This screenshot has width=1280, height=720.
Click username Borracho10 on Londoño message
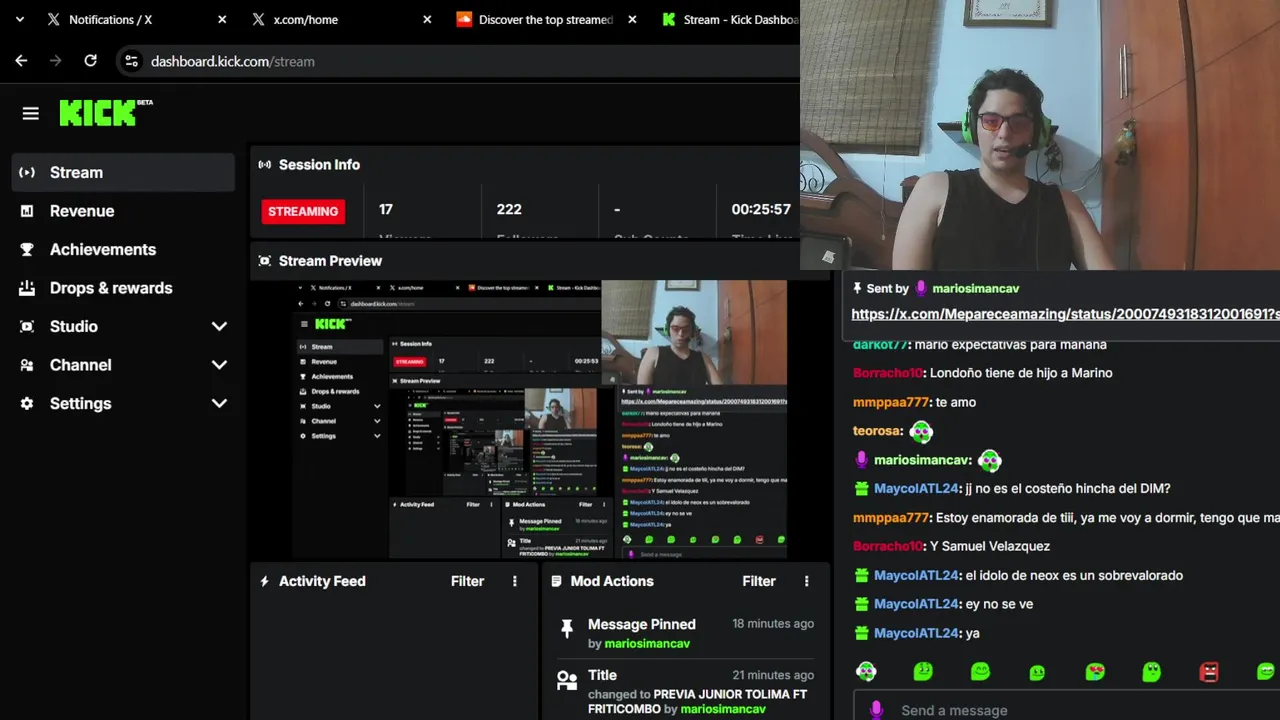(888, 373)
